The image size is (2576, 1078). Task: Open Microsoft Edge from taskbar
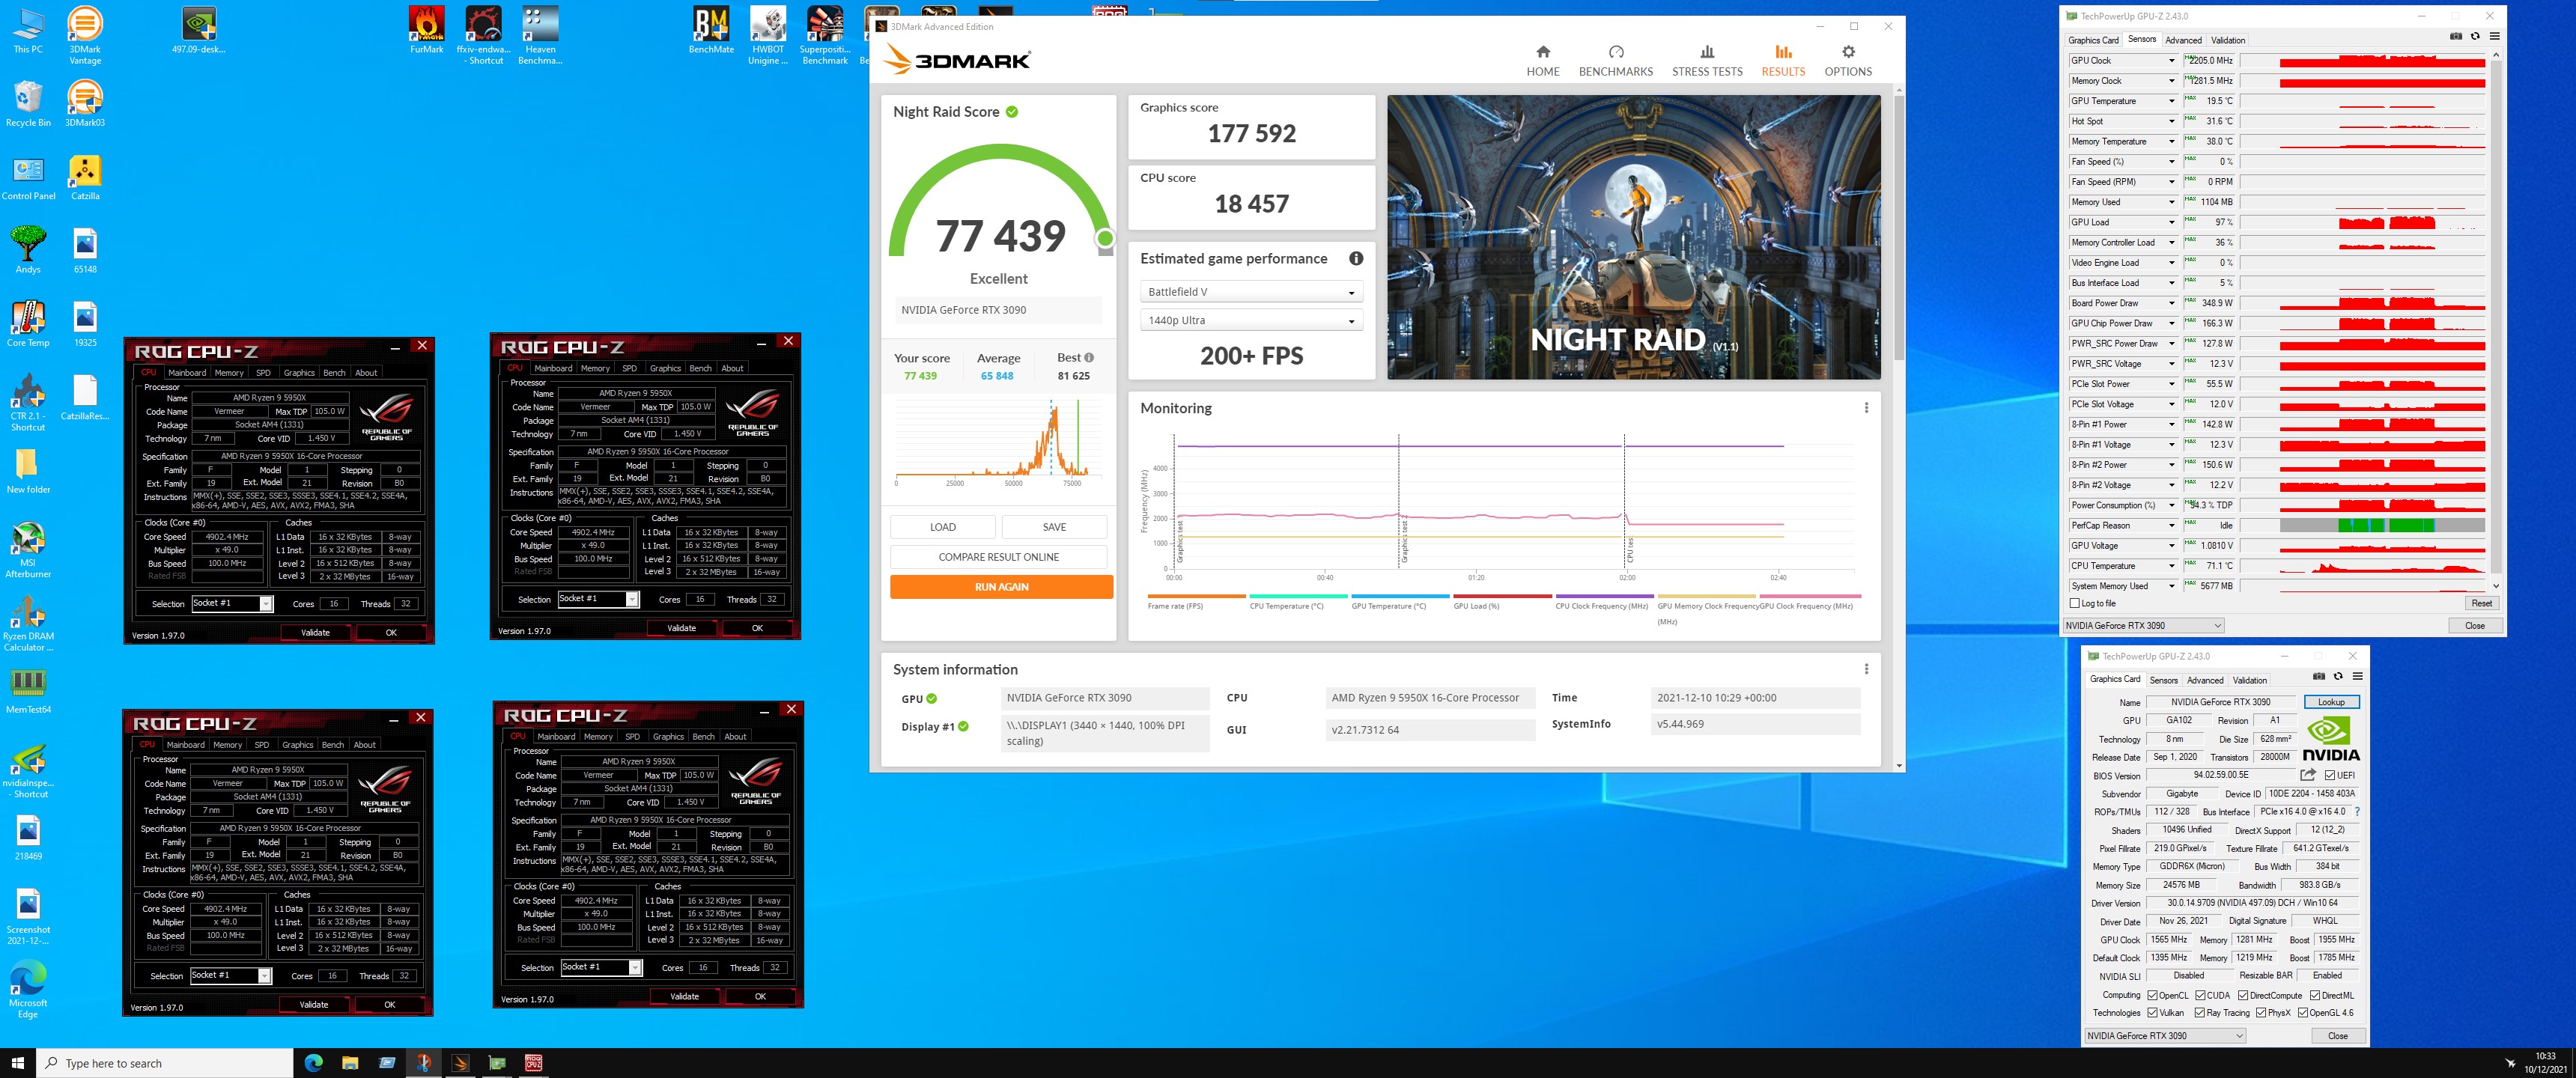coord(313,1063)
